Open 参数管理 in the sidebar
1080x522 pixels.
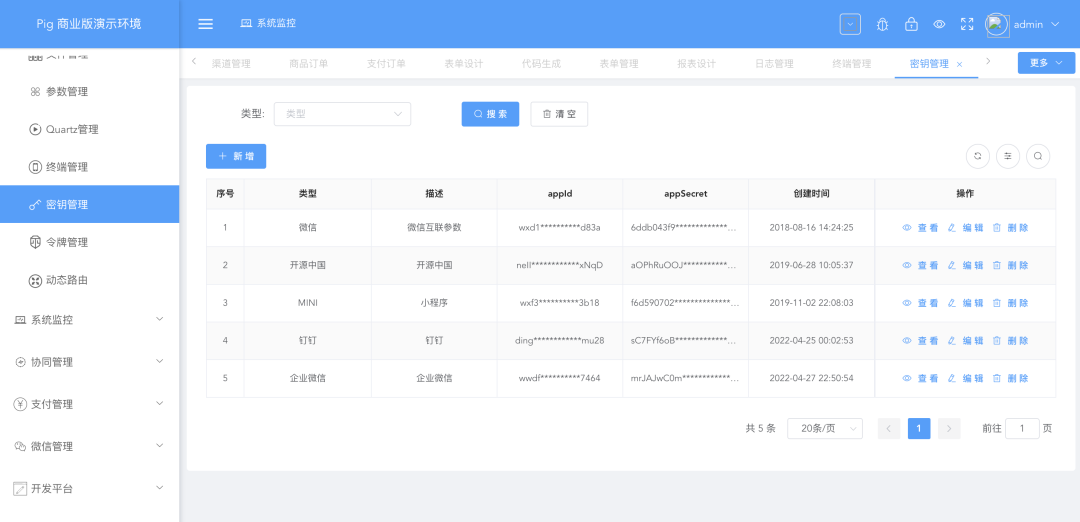(90, 92)
